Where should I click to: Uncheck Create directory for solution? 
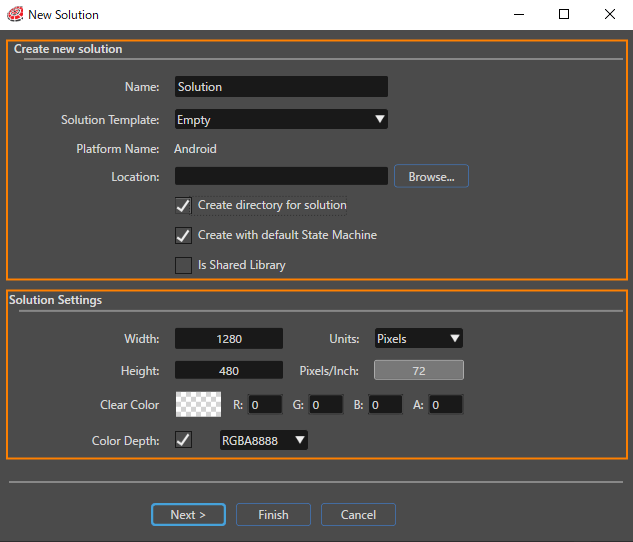183,205
